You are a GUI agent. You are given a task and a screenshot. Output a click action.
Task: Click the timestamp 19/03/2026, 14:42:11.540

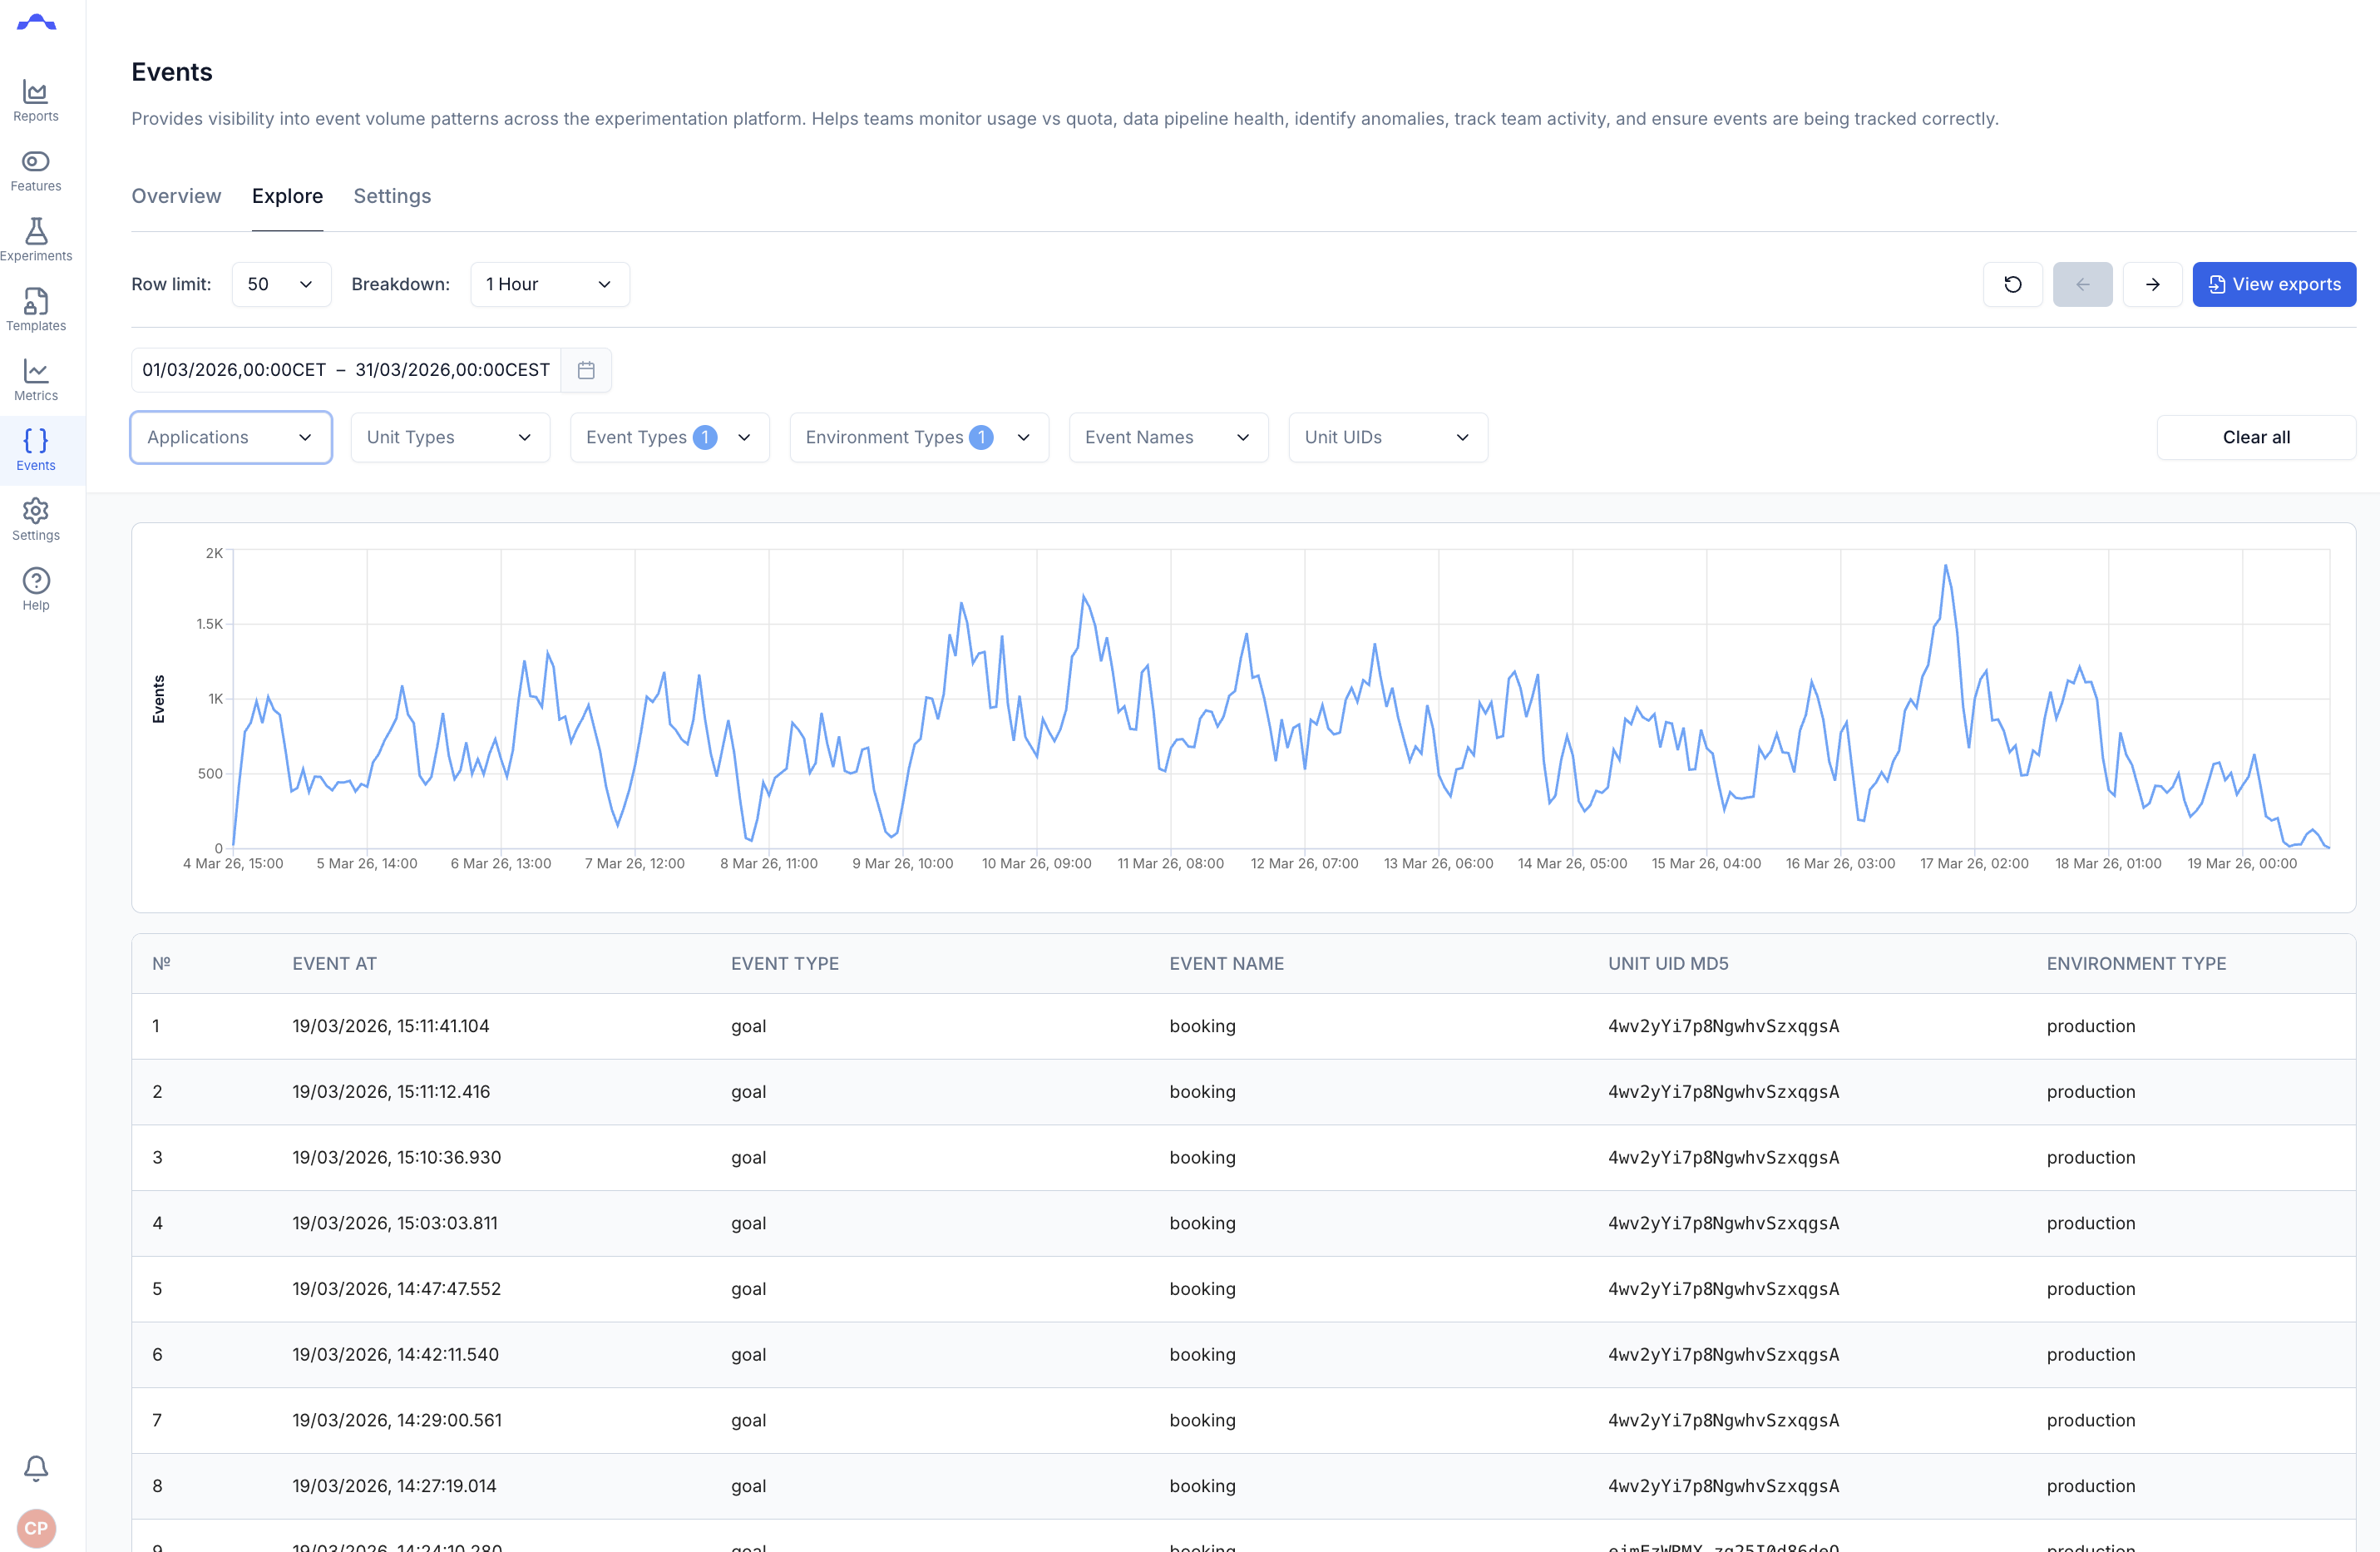(396, 1355)
